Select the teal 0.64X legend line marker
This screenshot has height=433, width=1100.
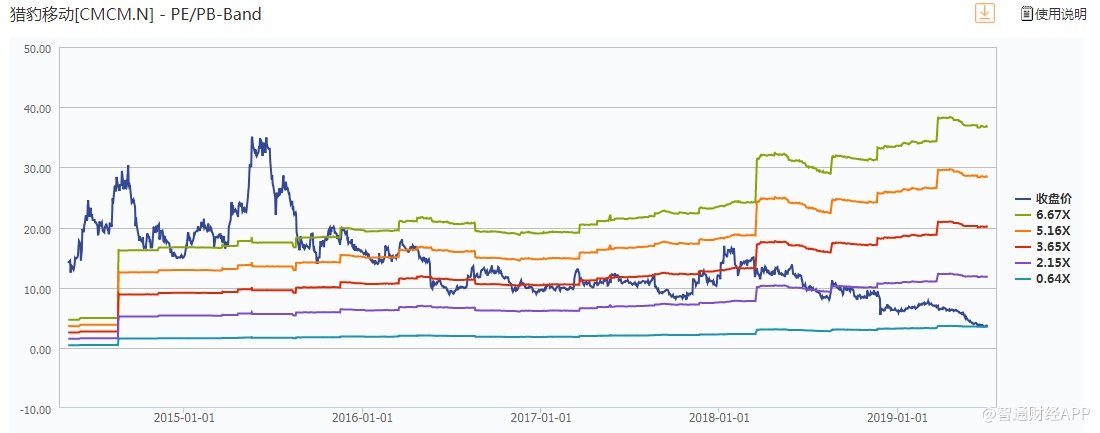click(1023, 279)
